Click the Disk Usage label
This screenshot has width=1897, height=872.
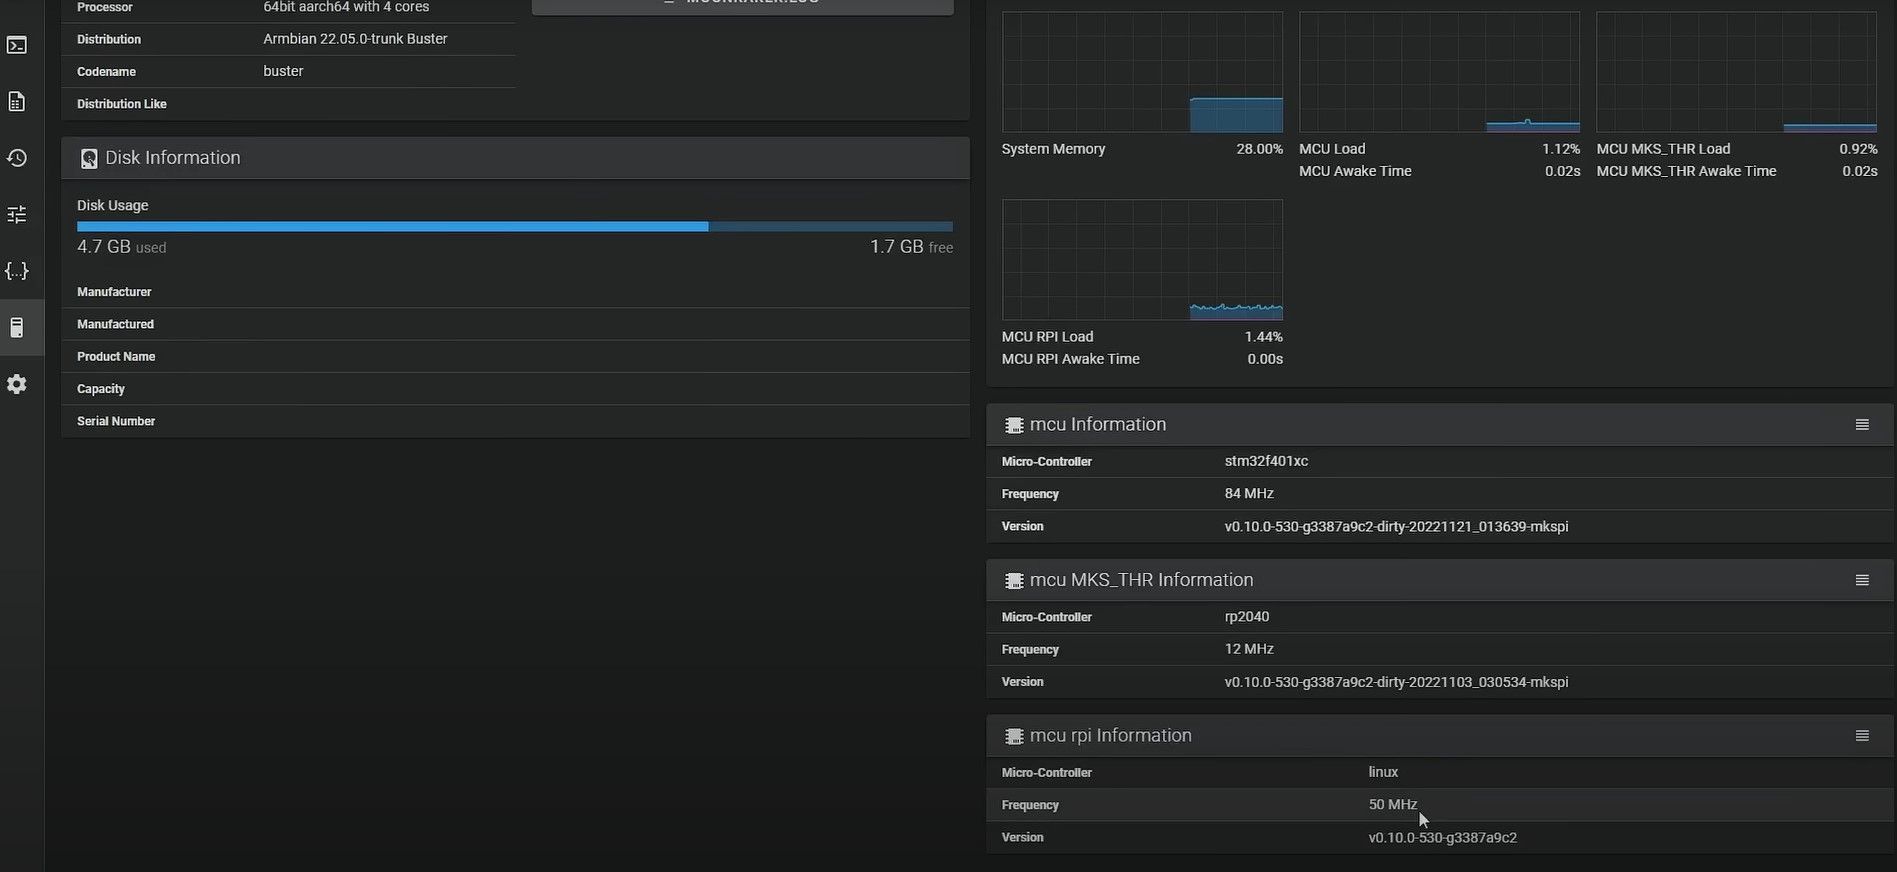click(x=113, y=205)
